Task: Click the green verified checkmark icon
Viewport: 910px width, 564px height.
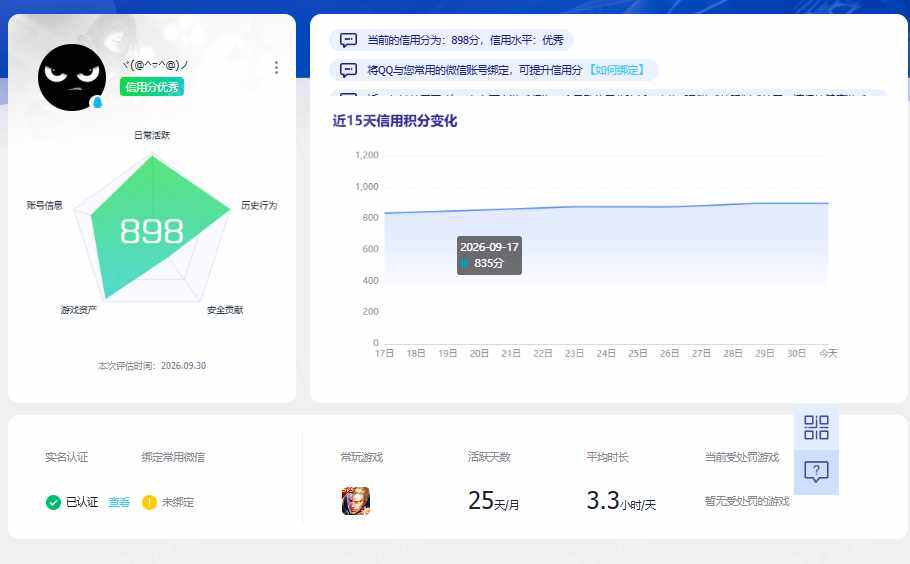Action: pyautogui.click(x=53, y=502)
